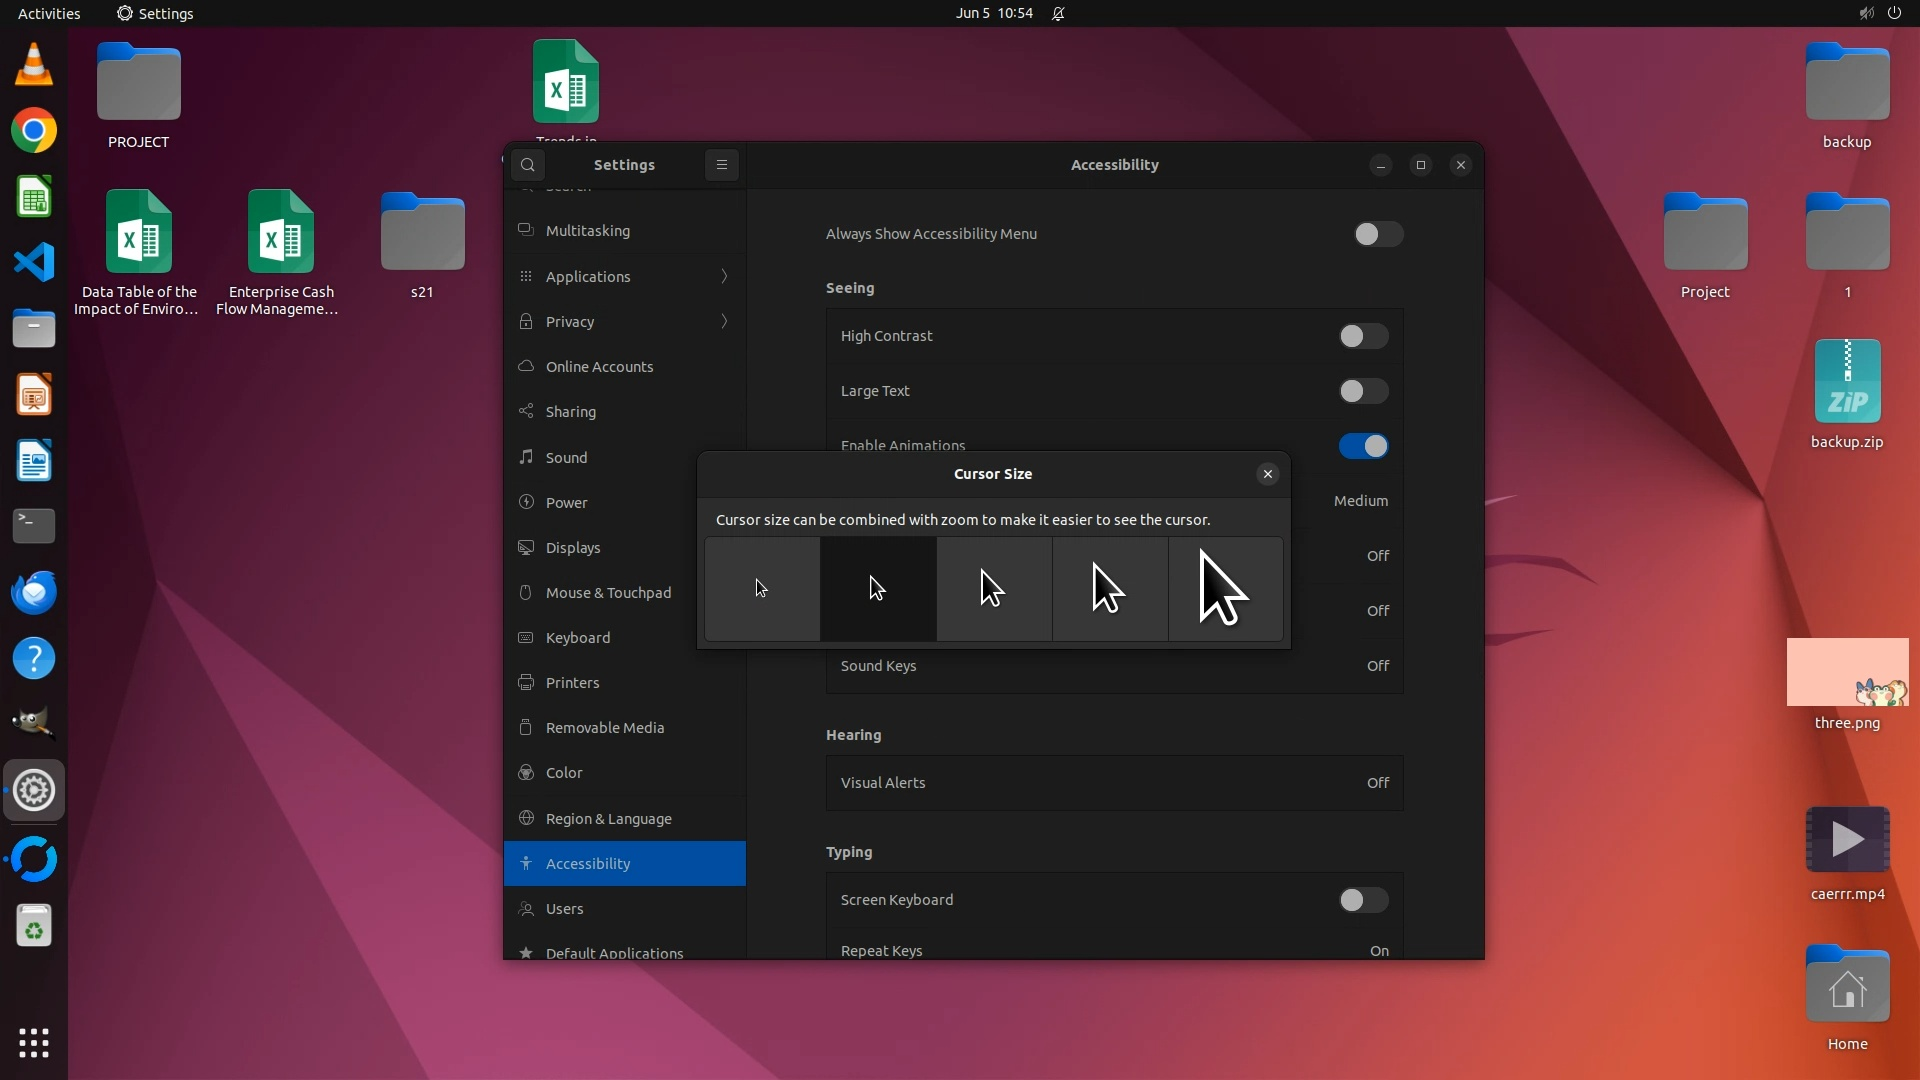This screenshot has height=1080, width=1920.
Task: Select the smallest cursor size option
Action: pyautogui.click(x=762, y=589)
